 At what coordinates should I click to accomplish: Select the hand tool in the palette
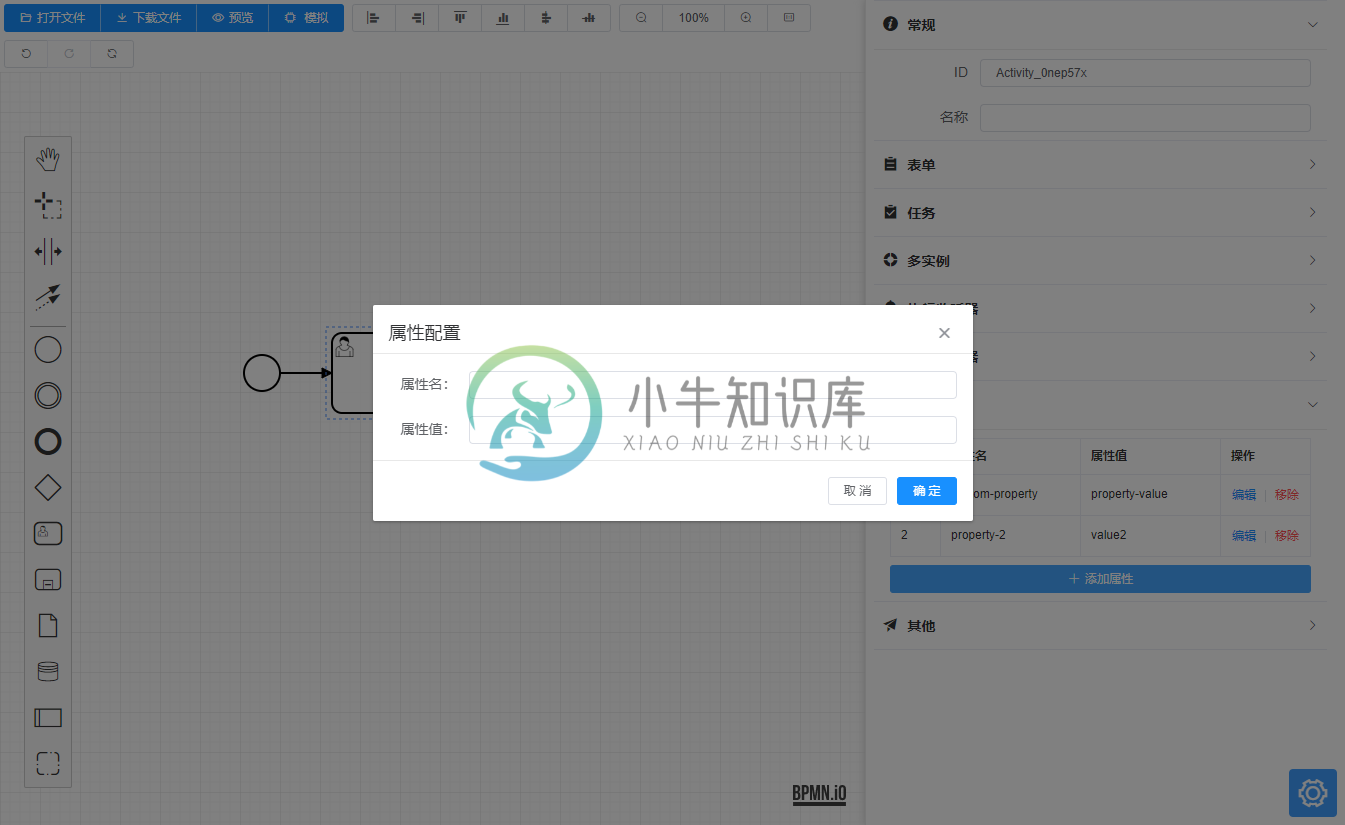coord(48,158)
